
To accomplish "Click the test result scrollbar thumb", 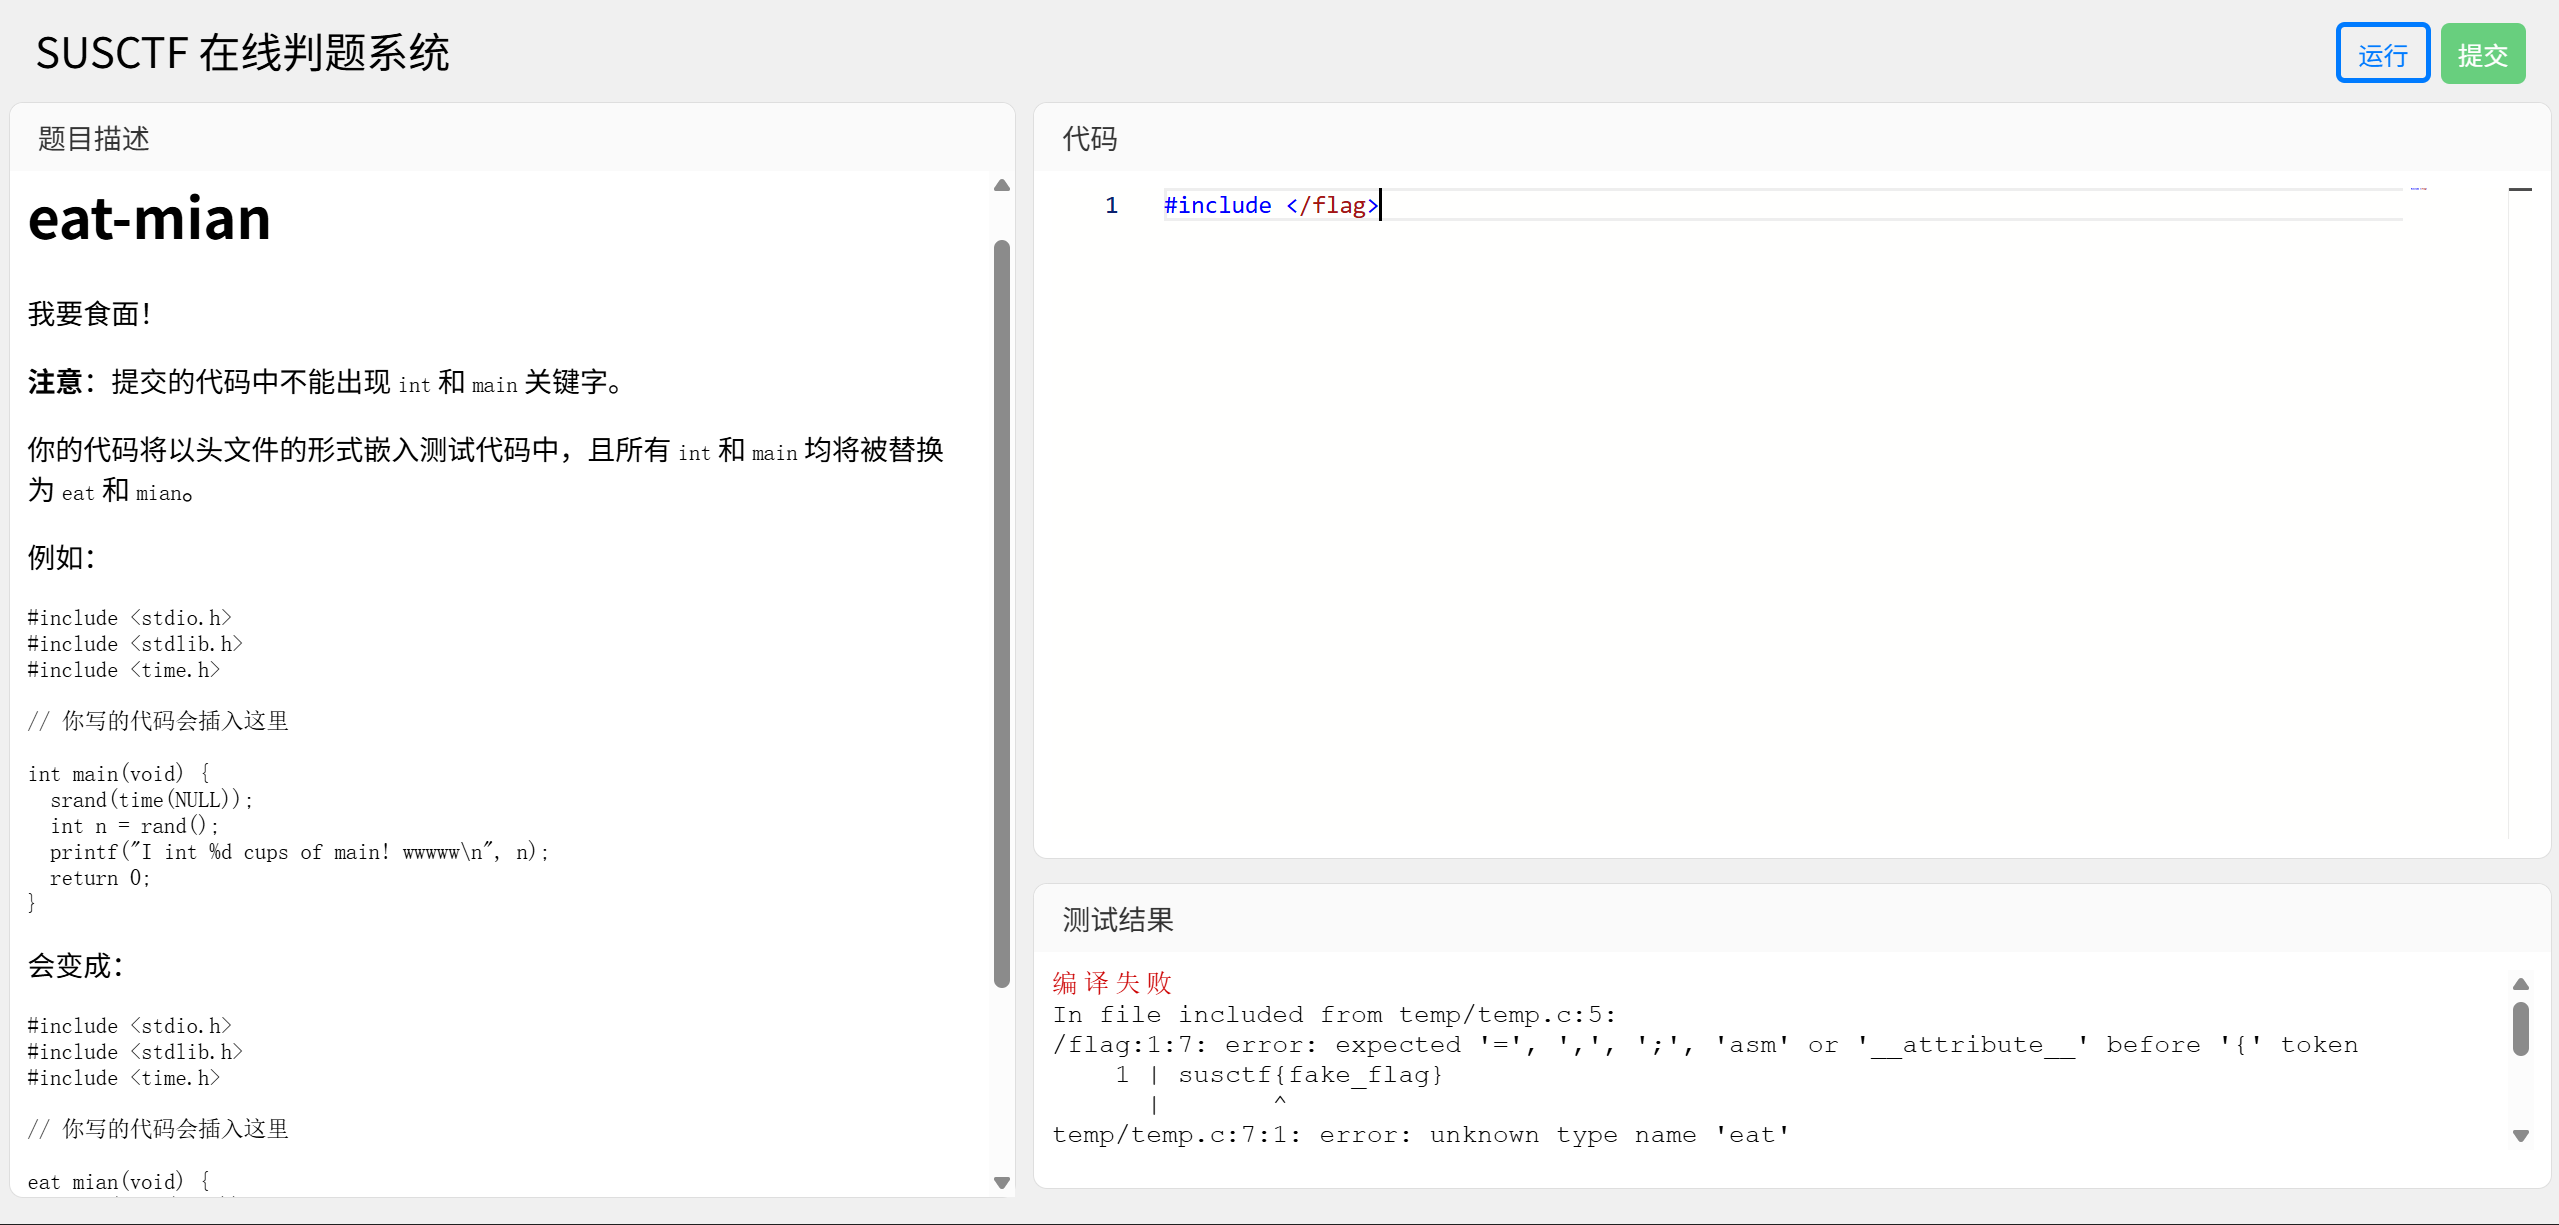I will [x=2521, y=1028].
